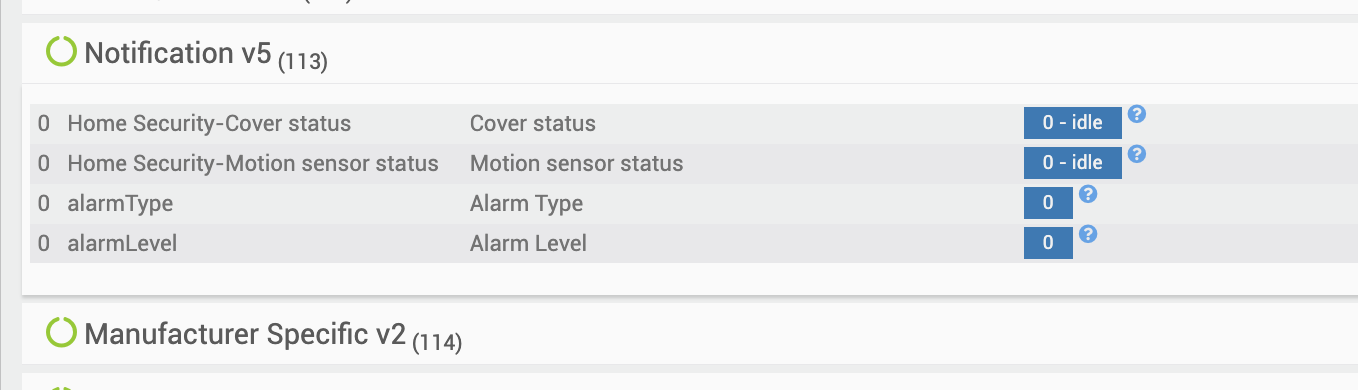The height and width of the screenshot is (390, 1358).
Task: Click the Alarm Type description text
Action: tap(526, 204)
